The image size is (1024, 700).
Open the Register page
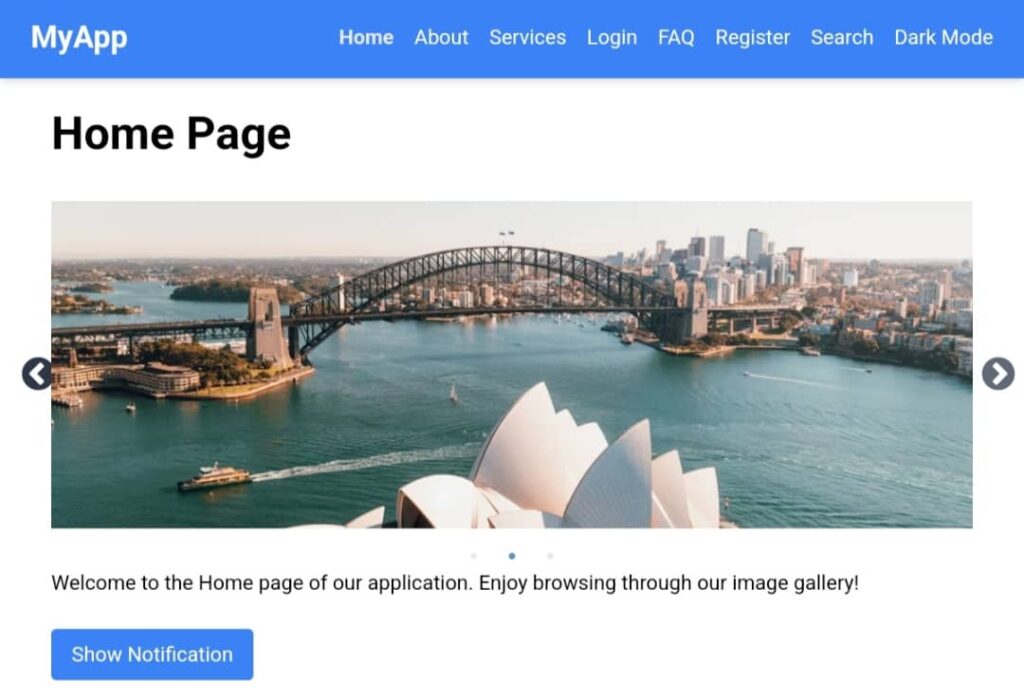tap(752, 38)
